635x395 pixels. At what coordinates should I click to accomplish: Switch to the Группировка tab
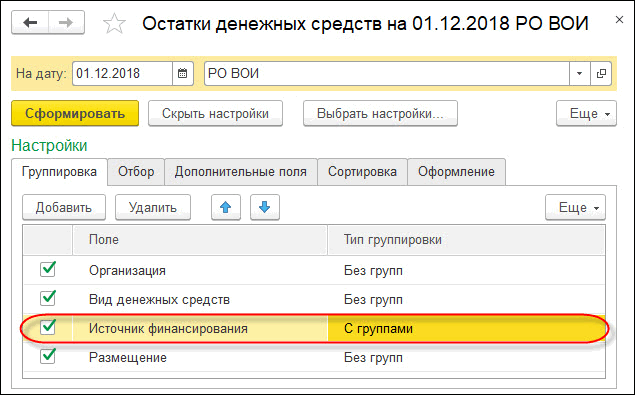pos(59,172)
